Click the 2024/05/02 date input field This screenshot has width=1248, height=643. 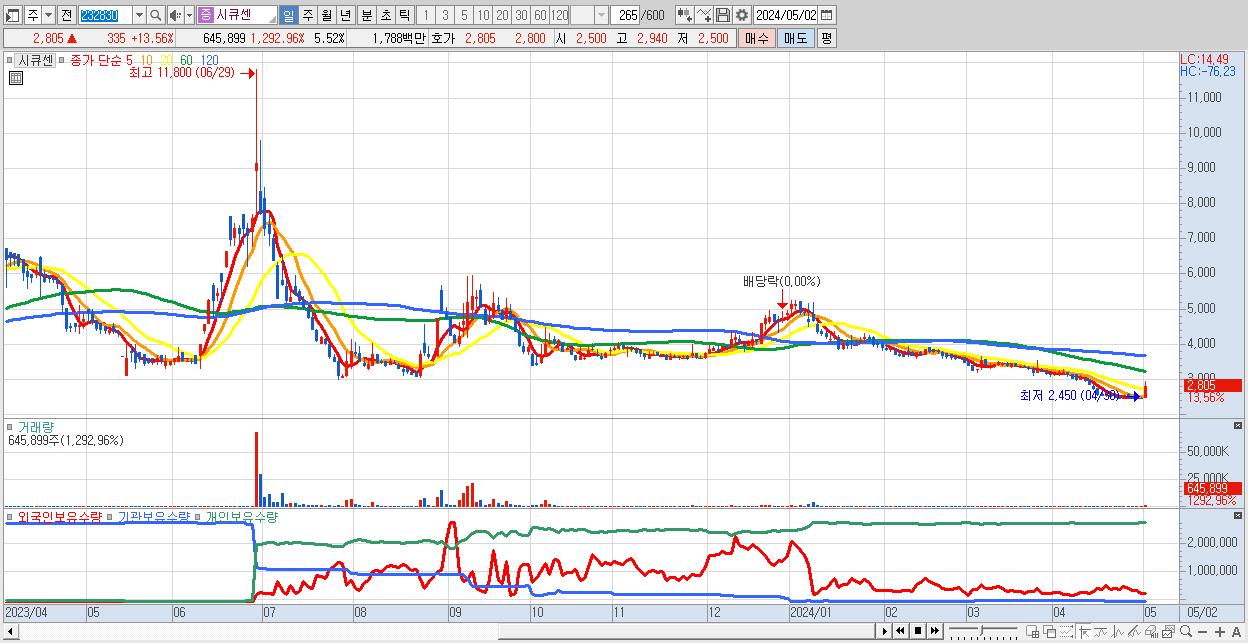(x=786, y=15)
